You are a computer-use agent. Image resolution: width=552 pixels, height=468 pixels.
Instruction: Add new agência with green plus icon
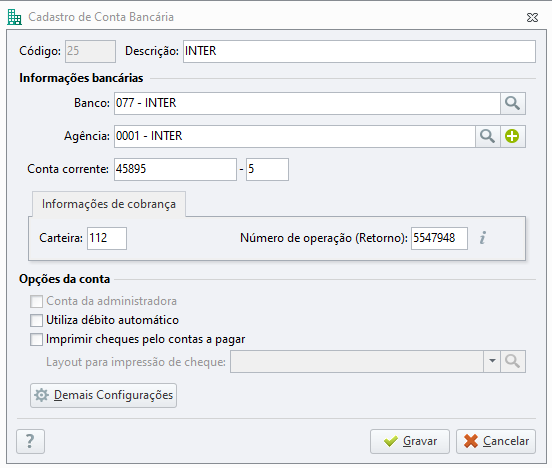pos(512,136)
